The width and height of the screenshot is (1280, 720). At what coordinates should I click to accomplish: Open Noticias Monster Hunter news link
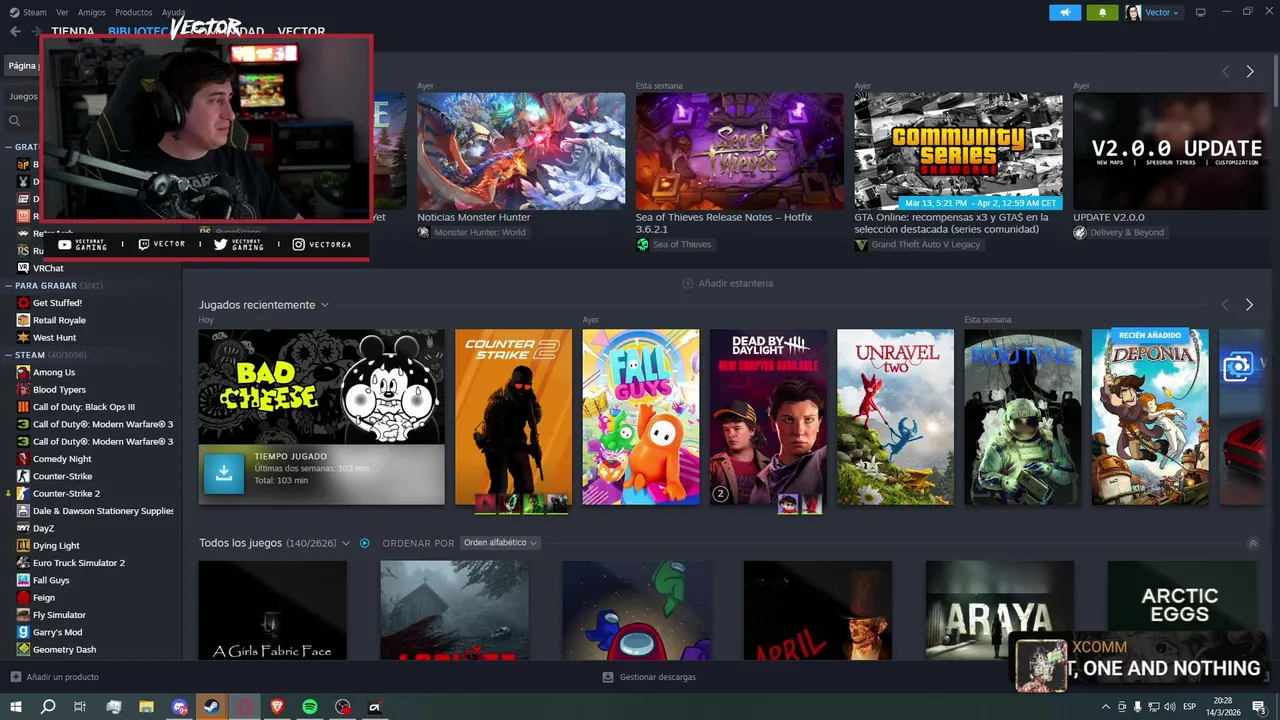tap(474, 217)
